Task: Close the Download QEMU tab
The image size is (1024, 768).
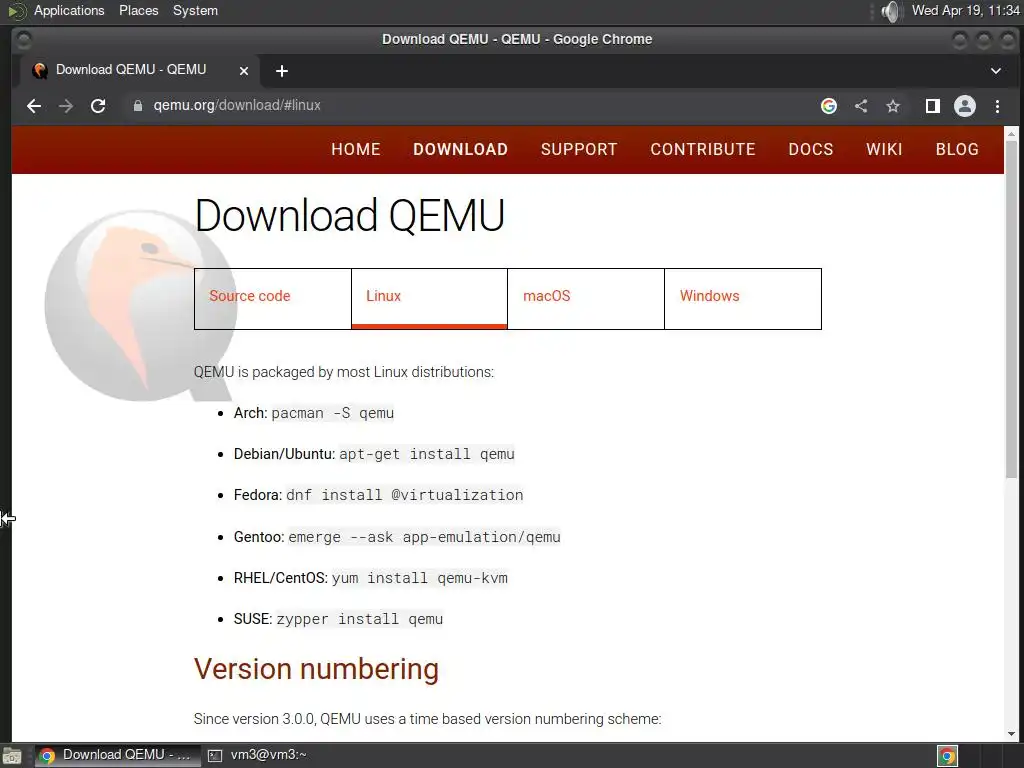Action: [x=244, y=71]
